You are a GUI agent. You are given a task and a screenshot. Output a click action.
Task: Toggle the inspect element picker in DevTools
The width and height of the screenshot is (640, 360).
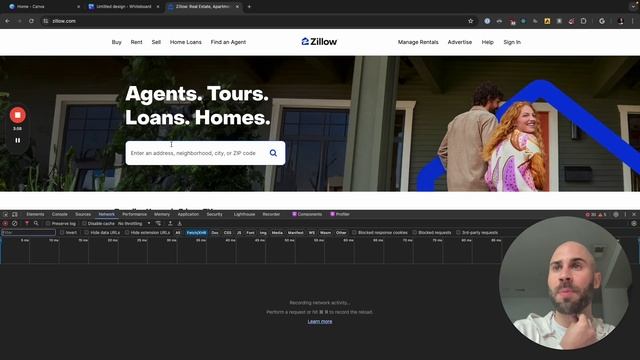click(6, 214)
